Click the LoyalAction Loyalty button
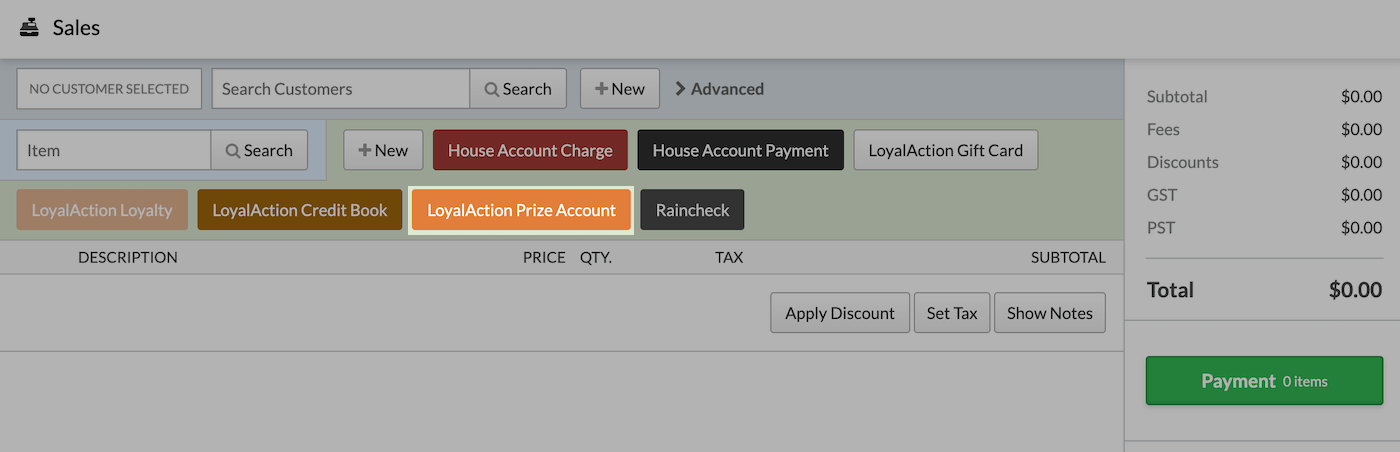This screenshot has width=1400, height=452. pos(102,210)
